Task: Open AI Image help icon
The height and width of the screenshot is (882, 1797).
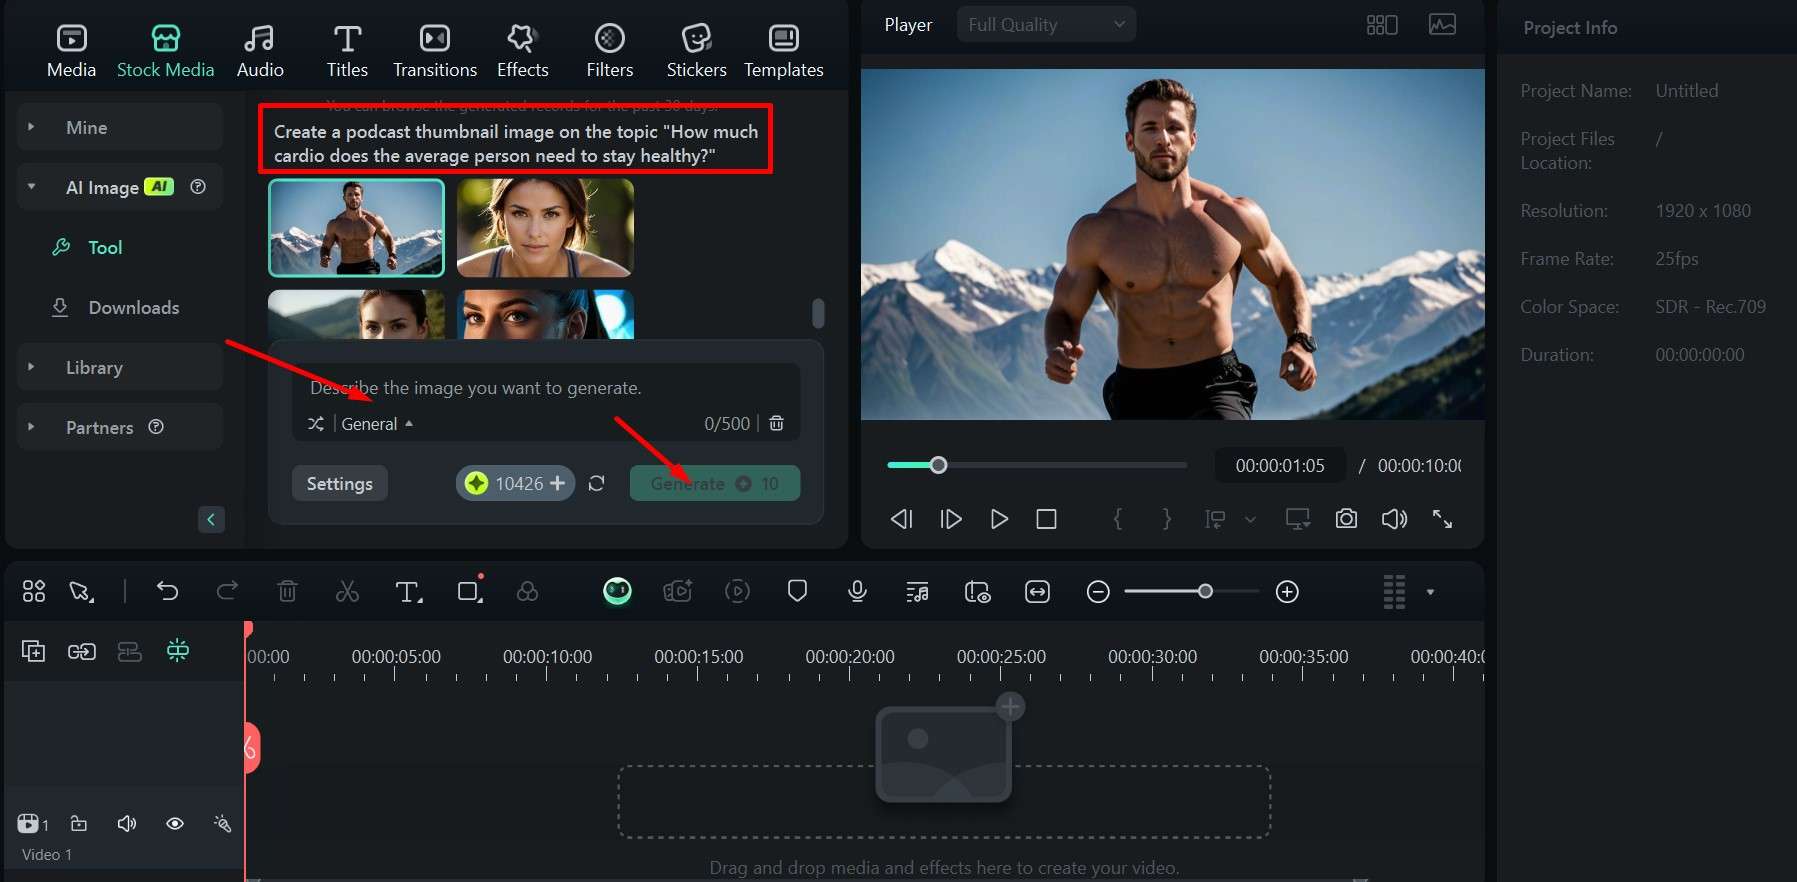Action: tap(198, 186)
